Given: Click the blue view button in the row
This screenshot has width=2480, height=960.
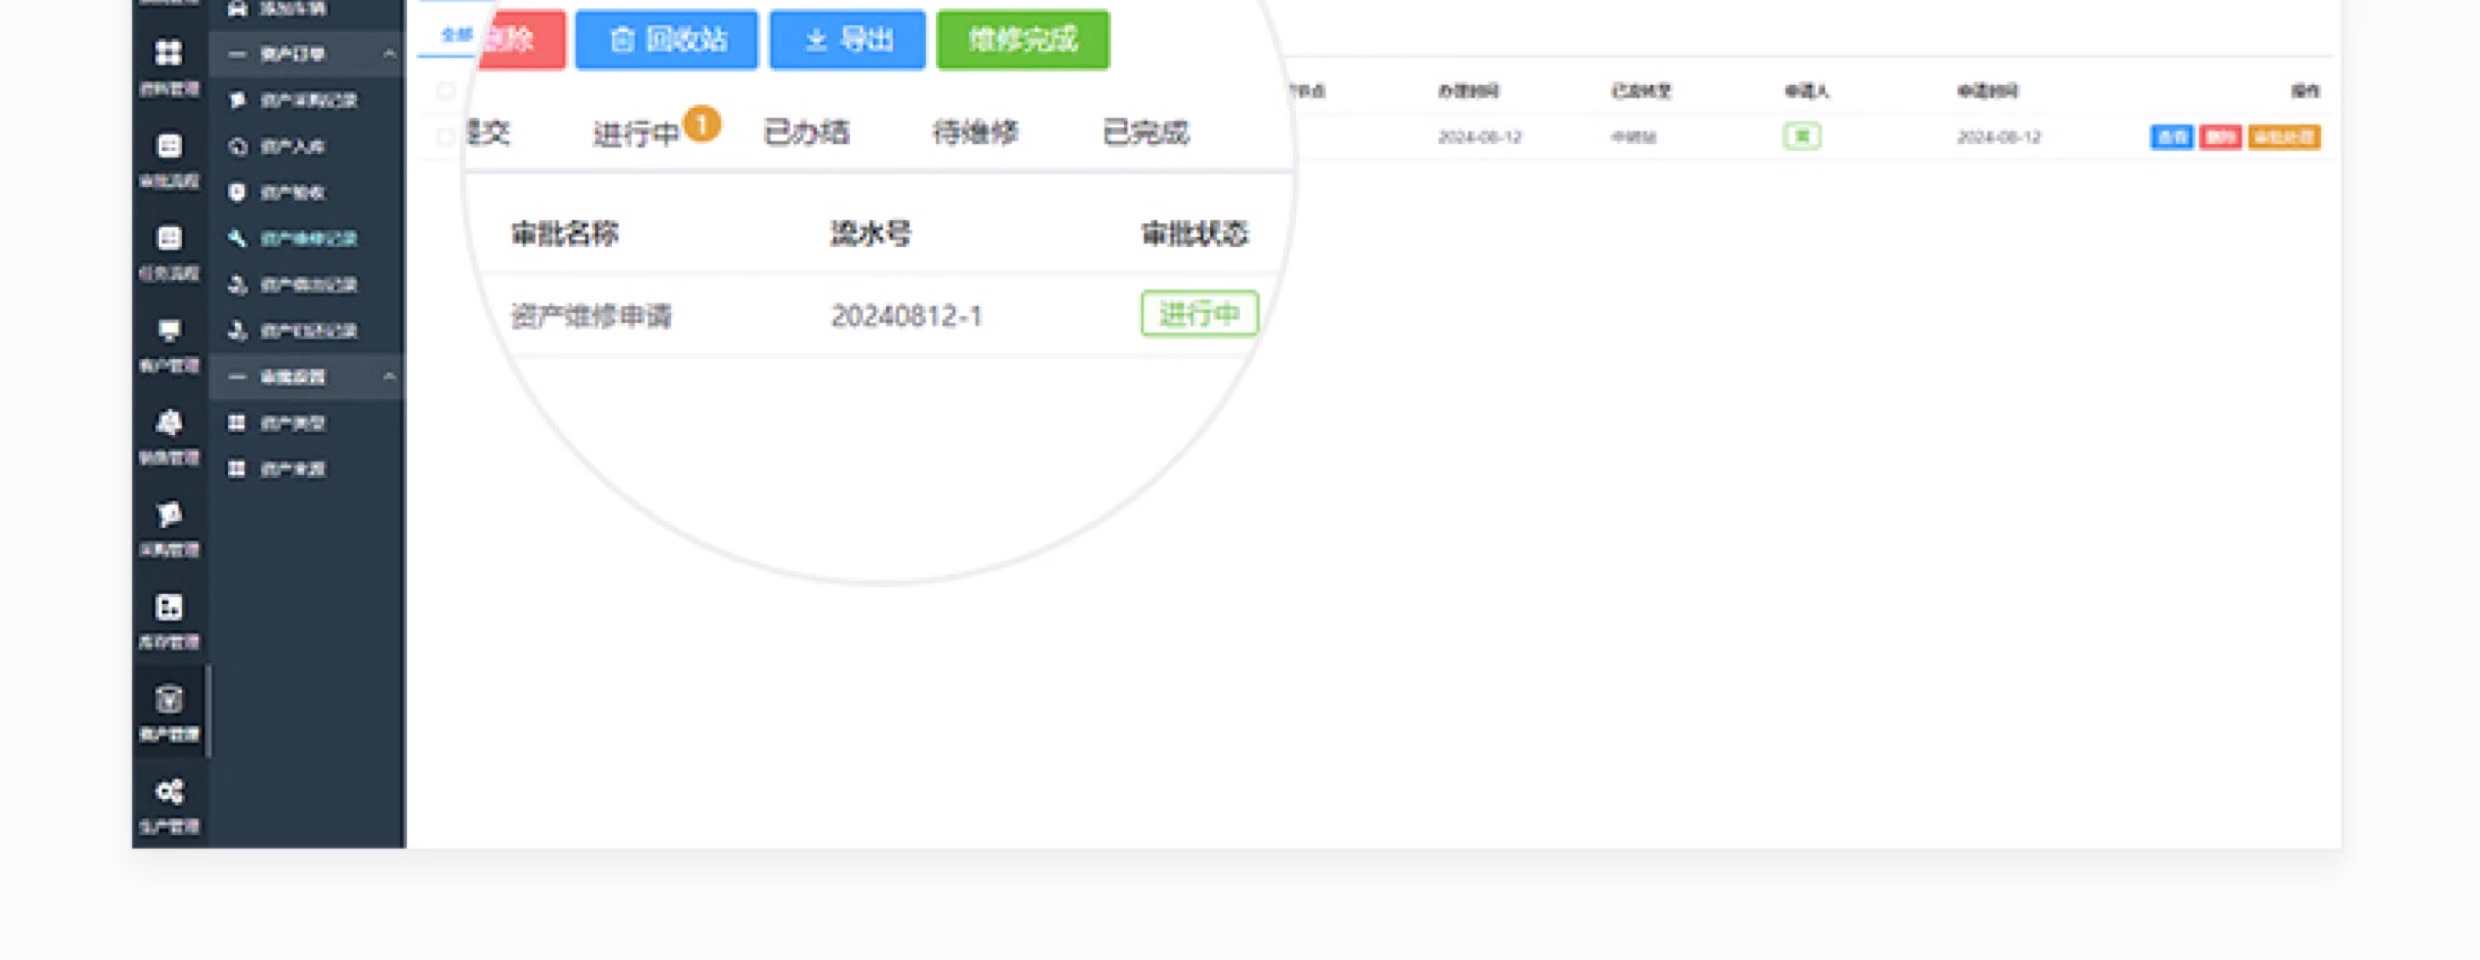Looking at the screenshot, I should click(2171, 137).
